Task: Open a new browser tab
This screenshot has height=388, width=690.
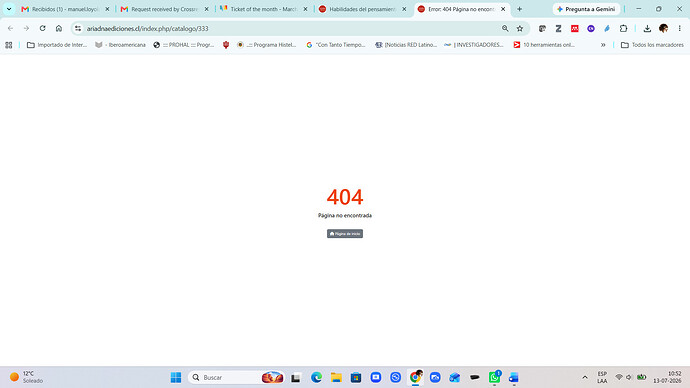Action: pos(519,9)
